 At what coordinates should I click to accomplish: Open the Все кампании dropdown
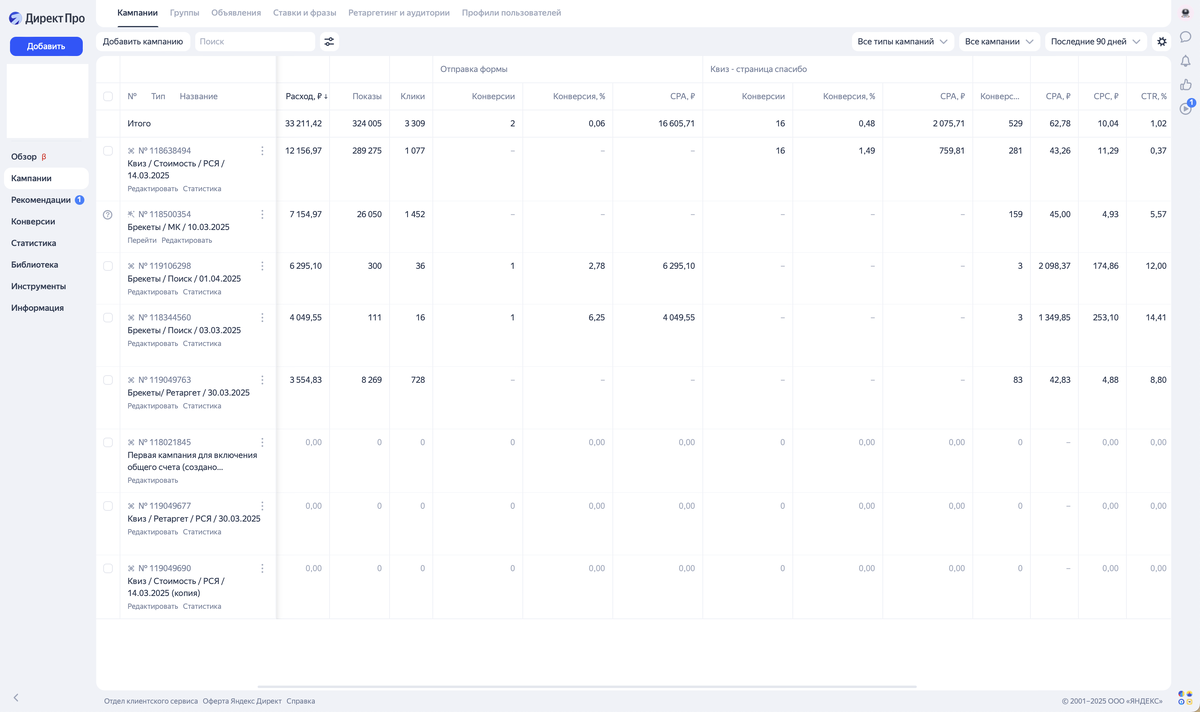click(999, 42)
